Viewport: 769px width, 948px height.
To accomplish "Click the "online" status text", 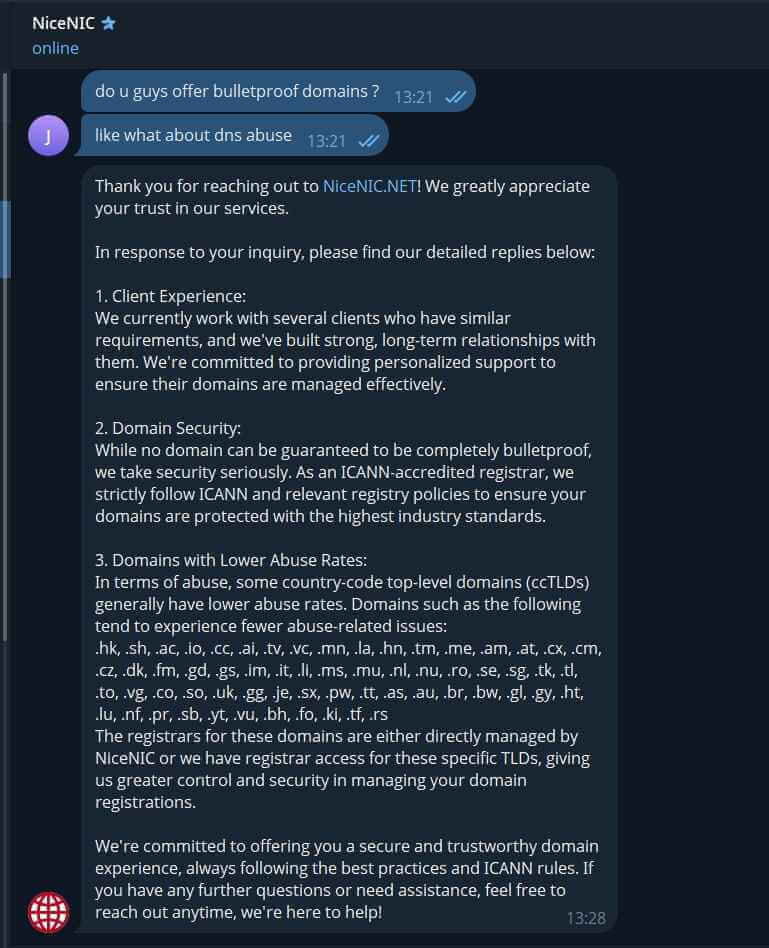I will [x=55, y=48].
